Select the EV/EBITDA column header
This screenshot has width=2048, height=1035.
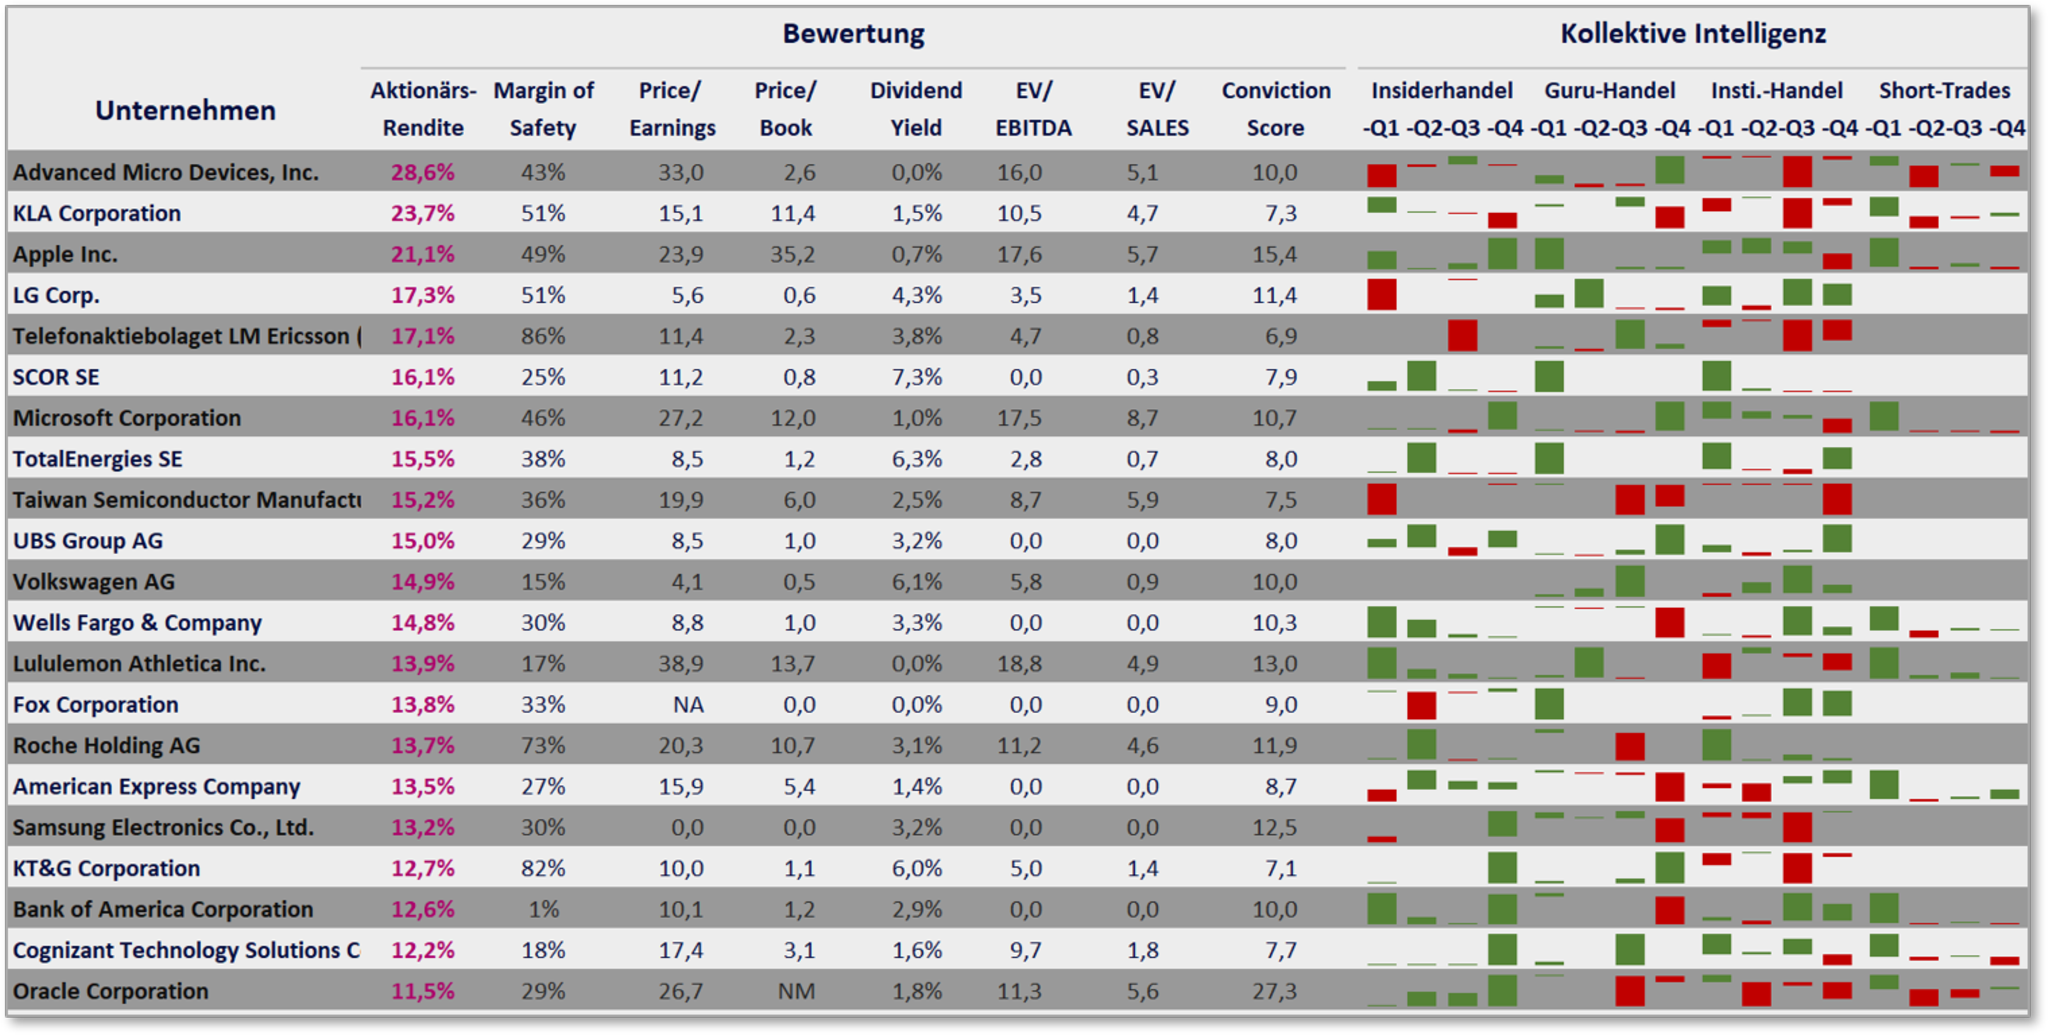(1033, 109)
